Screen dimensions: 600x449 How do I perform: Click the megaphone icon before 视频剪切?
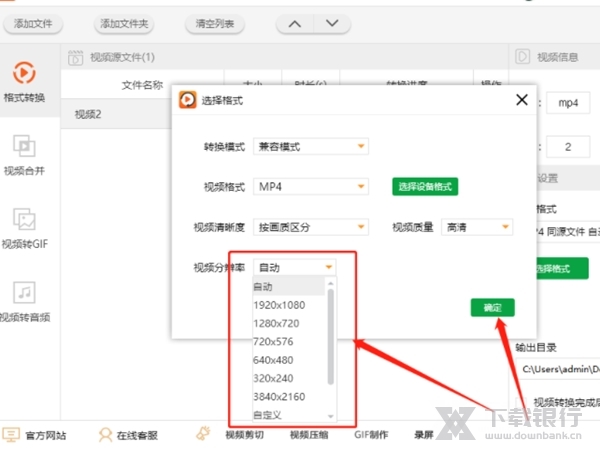[204, 434]
